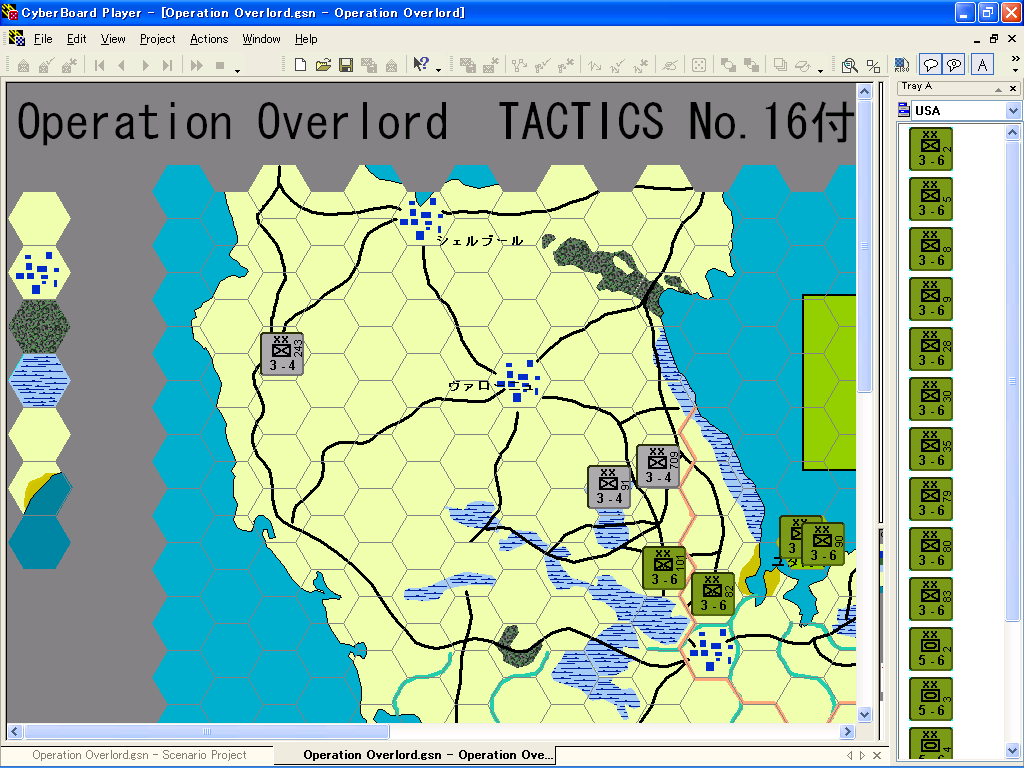1024x768 pixels.
Task: Open the Project menu
Action: tap(157, 39)
